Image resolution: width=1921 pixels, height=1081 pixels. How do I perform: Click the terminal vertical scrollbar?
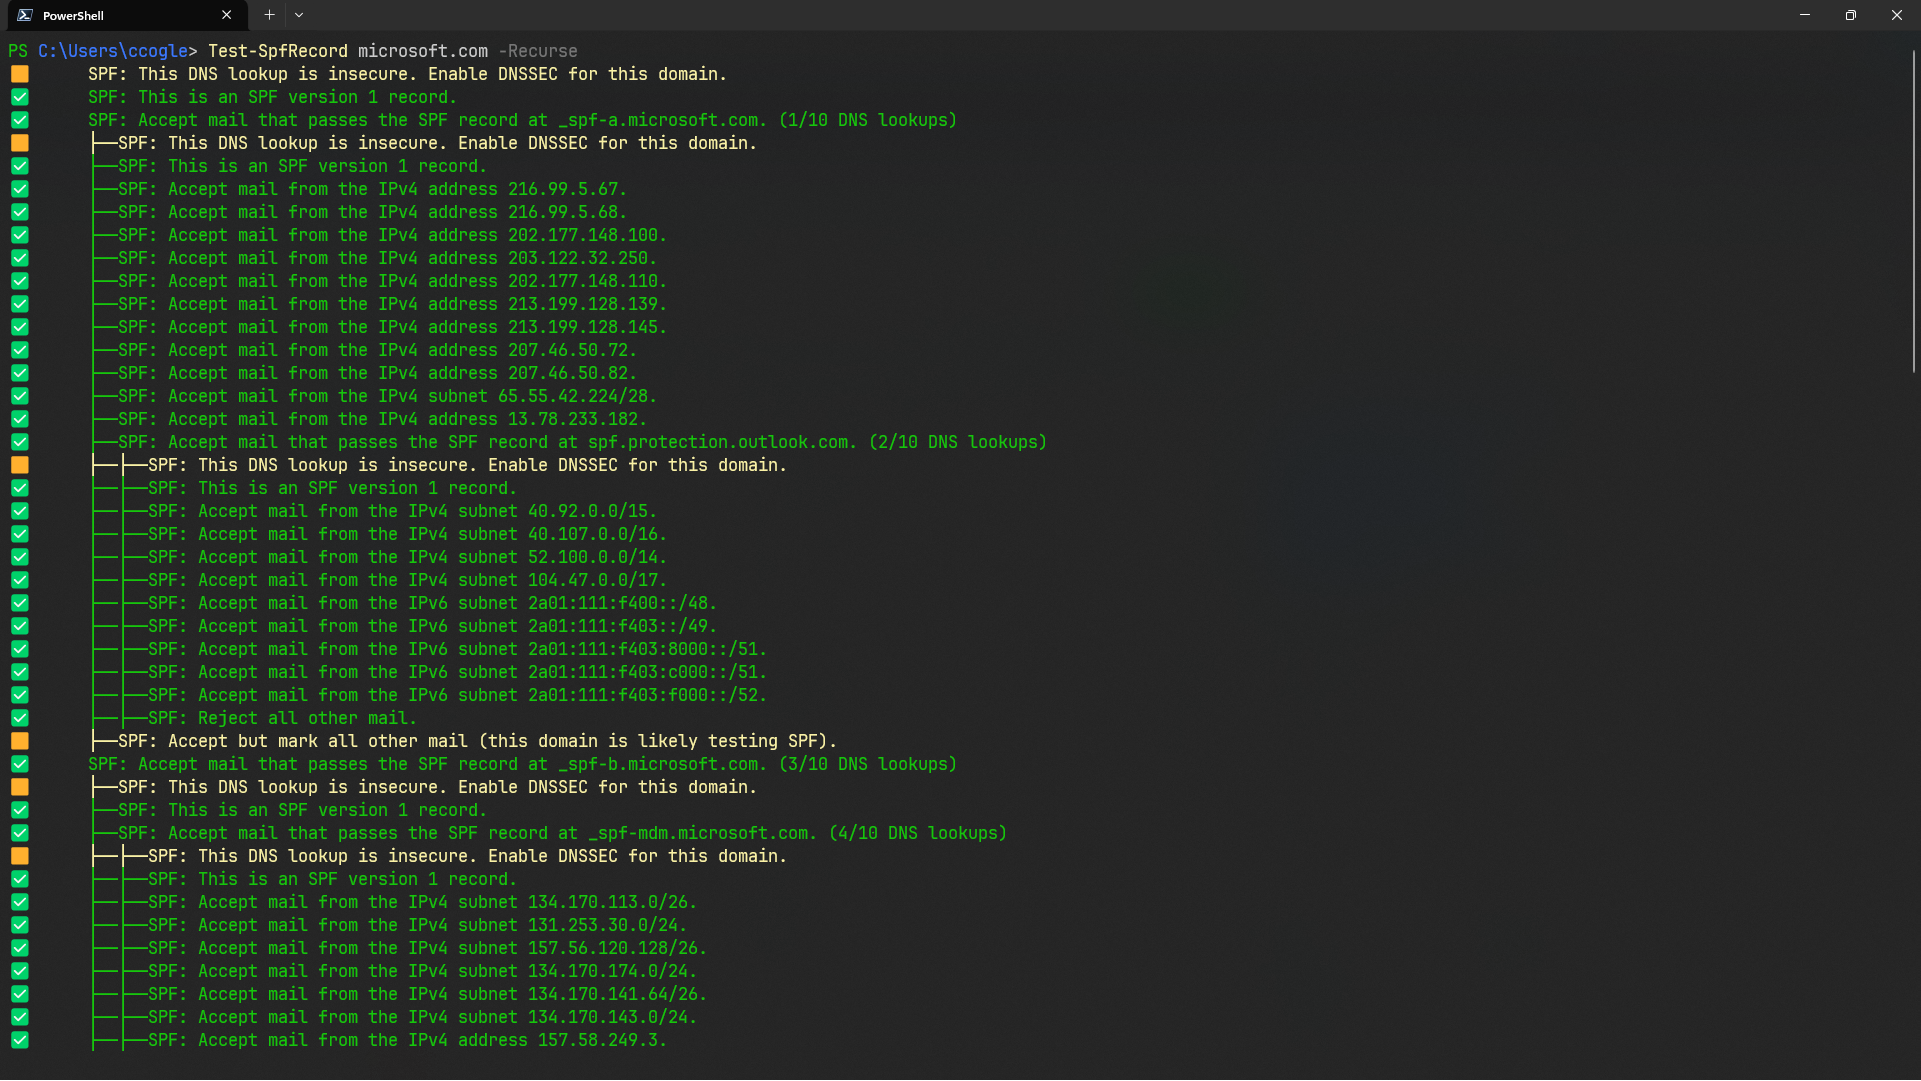coord(1914,210)
